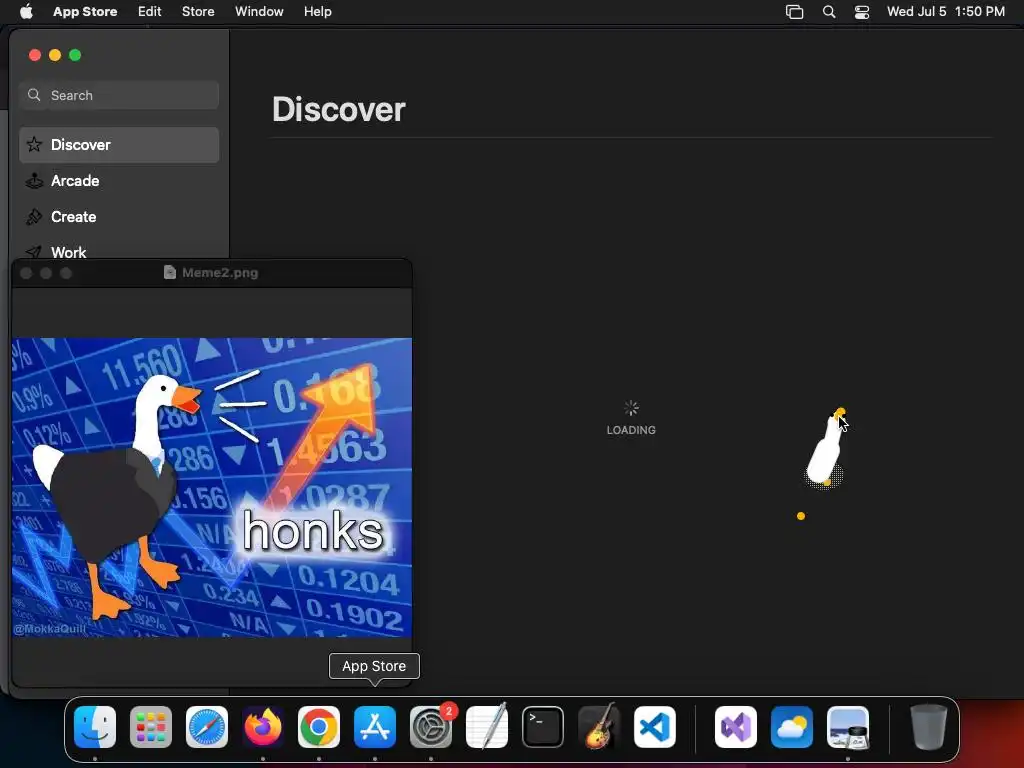
Task: Click the Discover page heading
Action: click(x=338, y=109)
